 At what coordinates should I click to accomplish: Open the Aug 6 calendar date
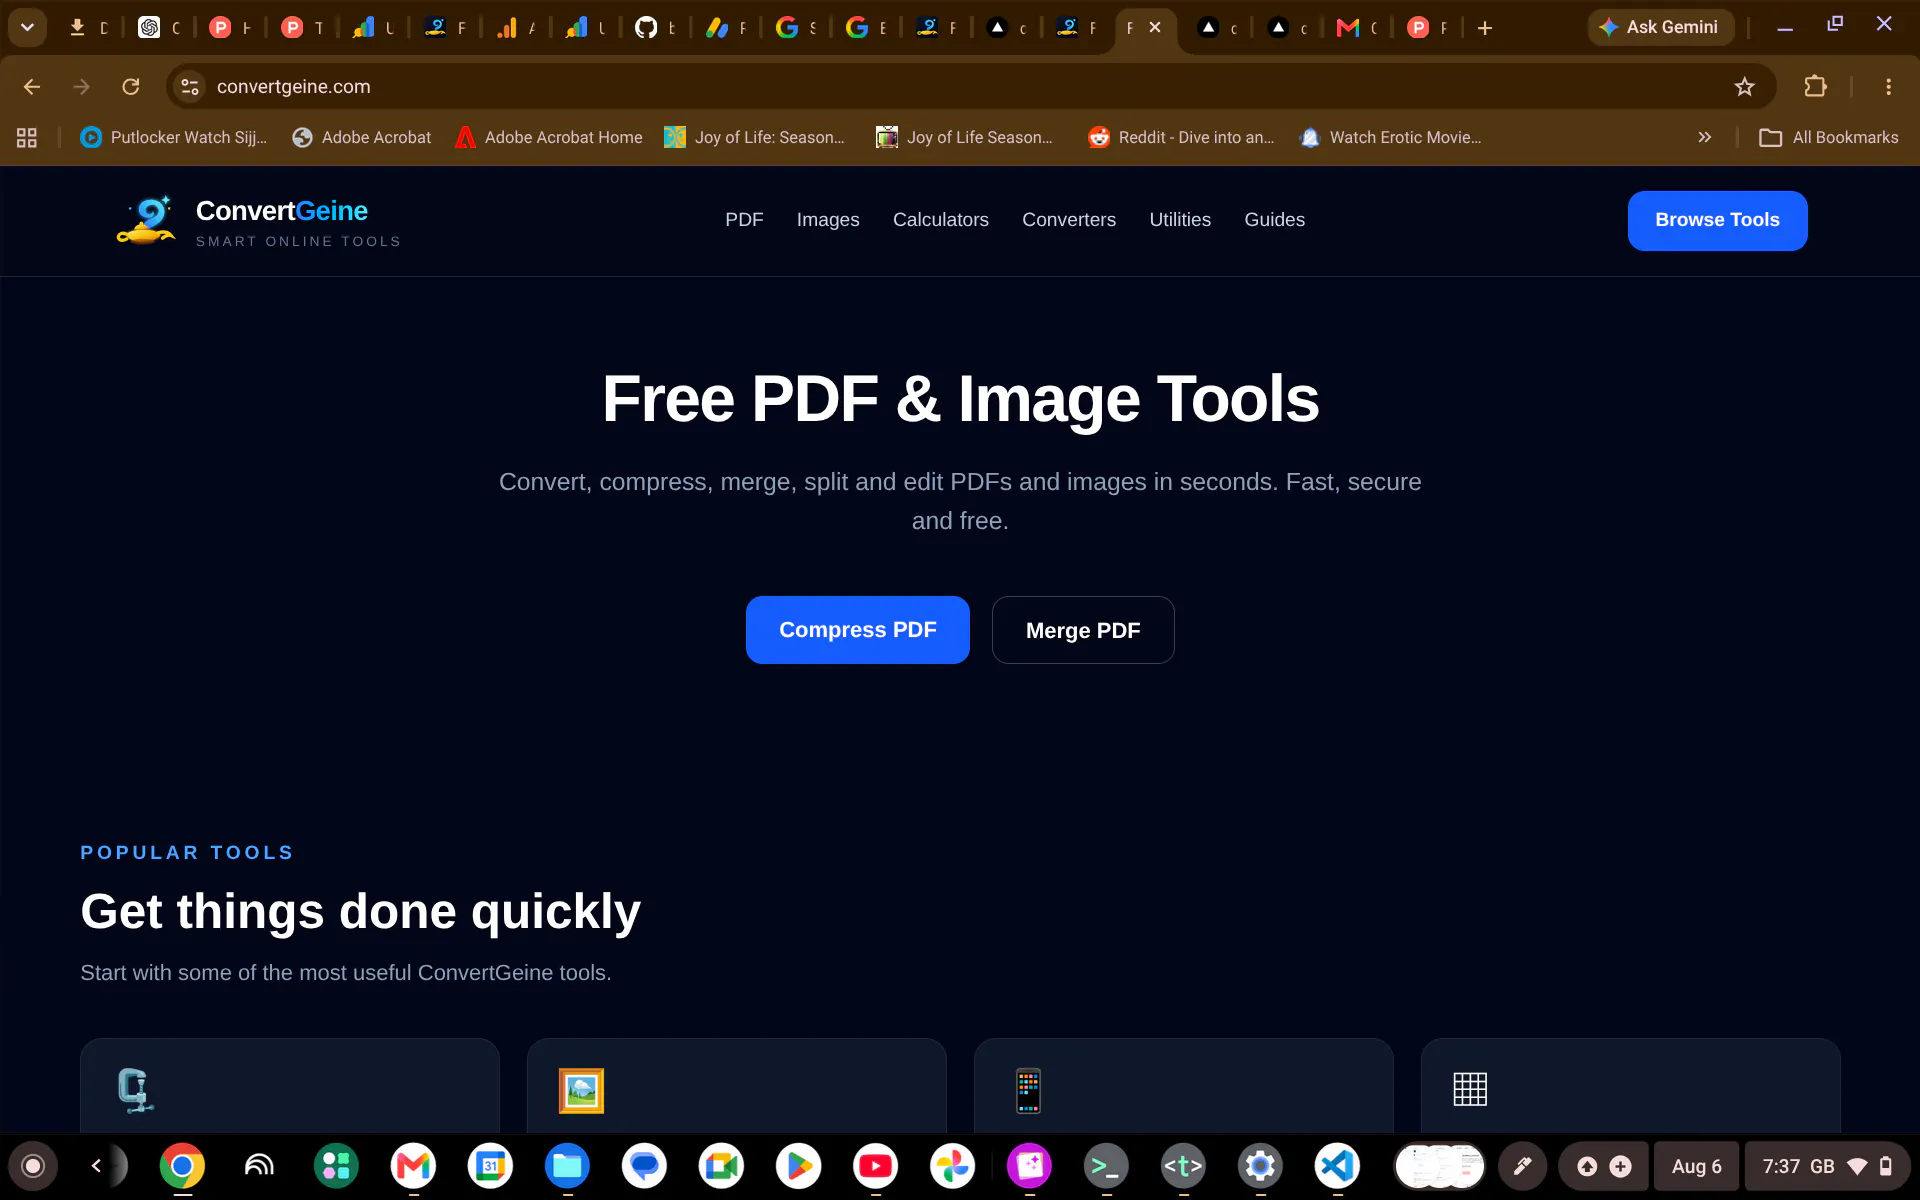pos(1696,1166)
